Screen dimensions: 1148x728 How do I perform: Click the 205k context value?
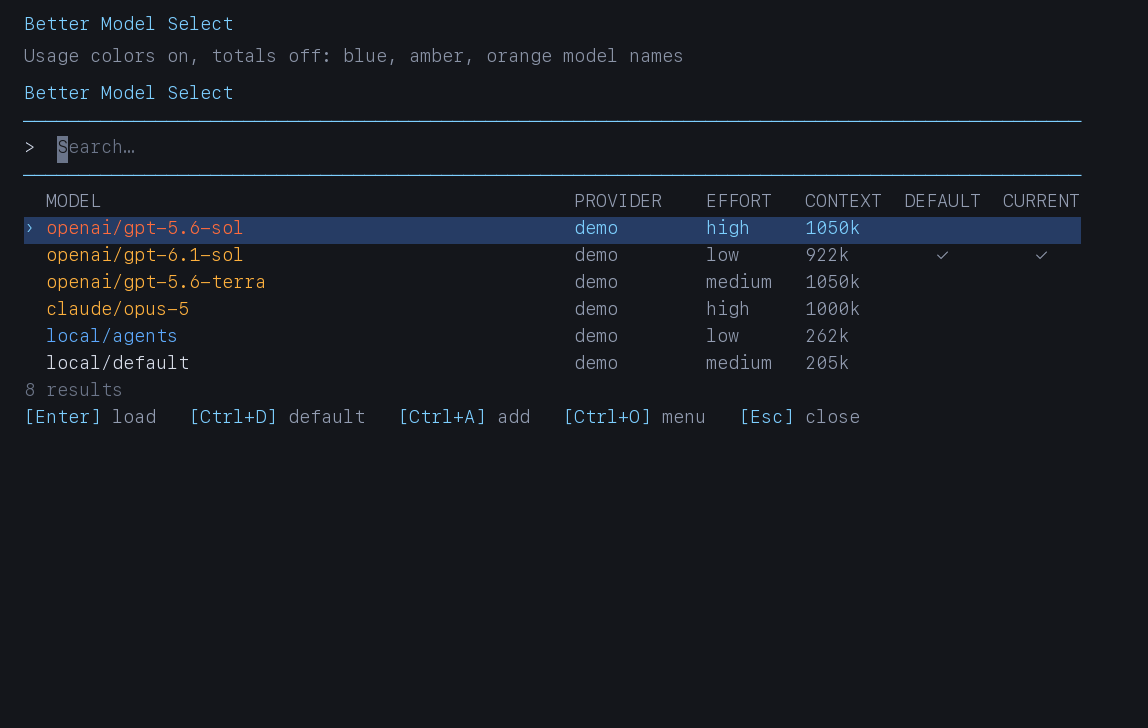click(x=827, y=364)
